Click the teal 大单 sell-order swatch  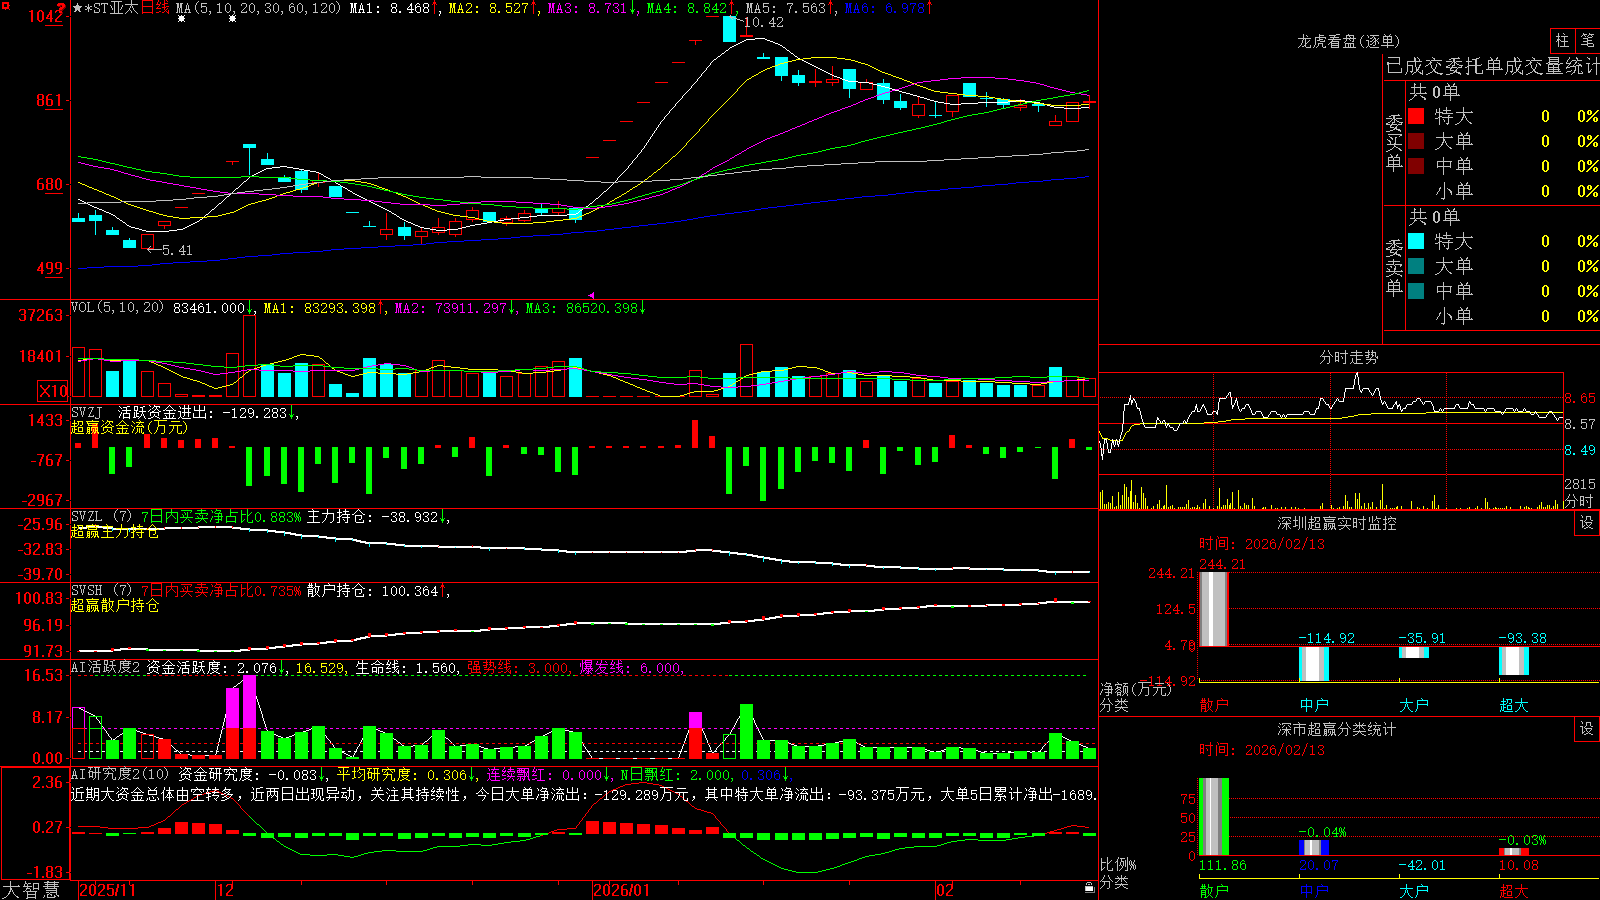1416,266
